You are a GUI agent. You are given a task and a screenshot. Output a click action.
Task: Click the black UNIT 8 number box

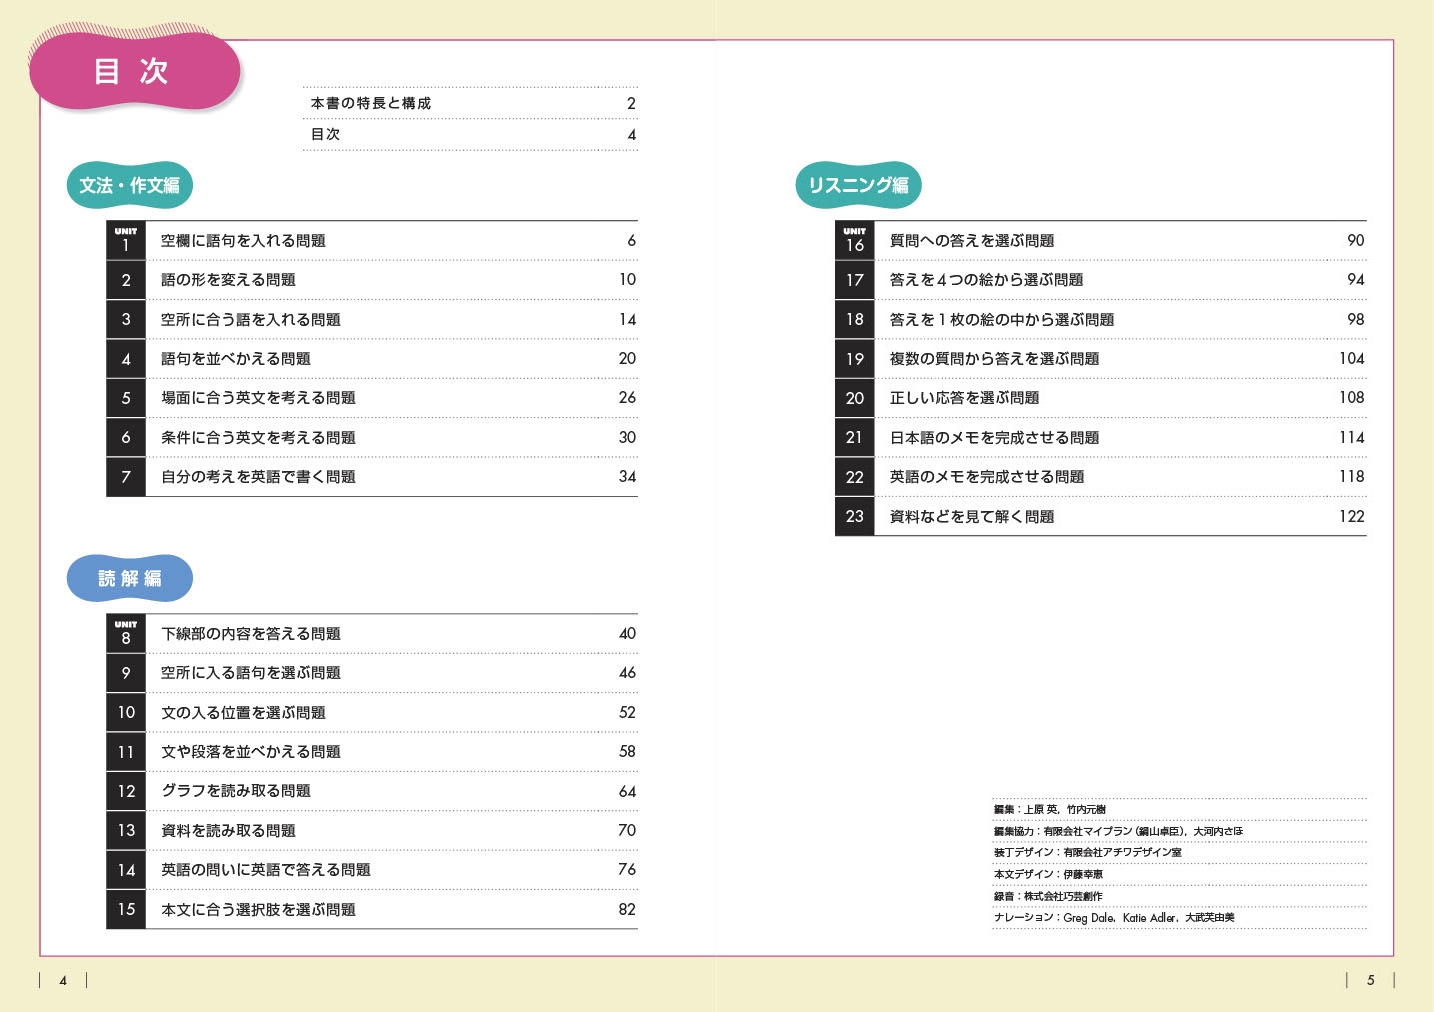(126, 634)
